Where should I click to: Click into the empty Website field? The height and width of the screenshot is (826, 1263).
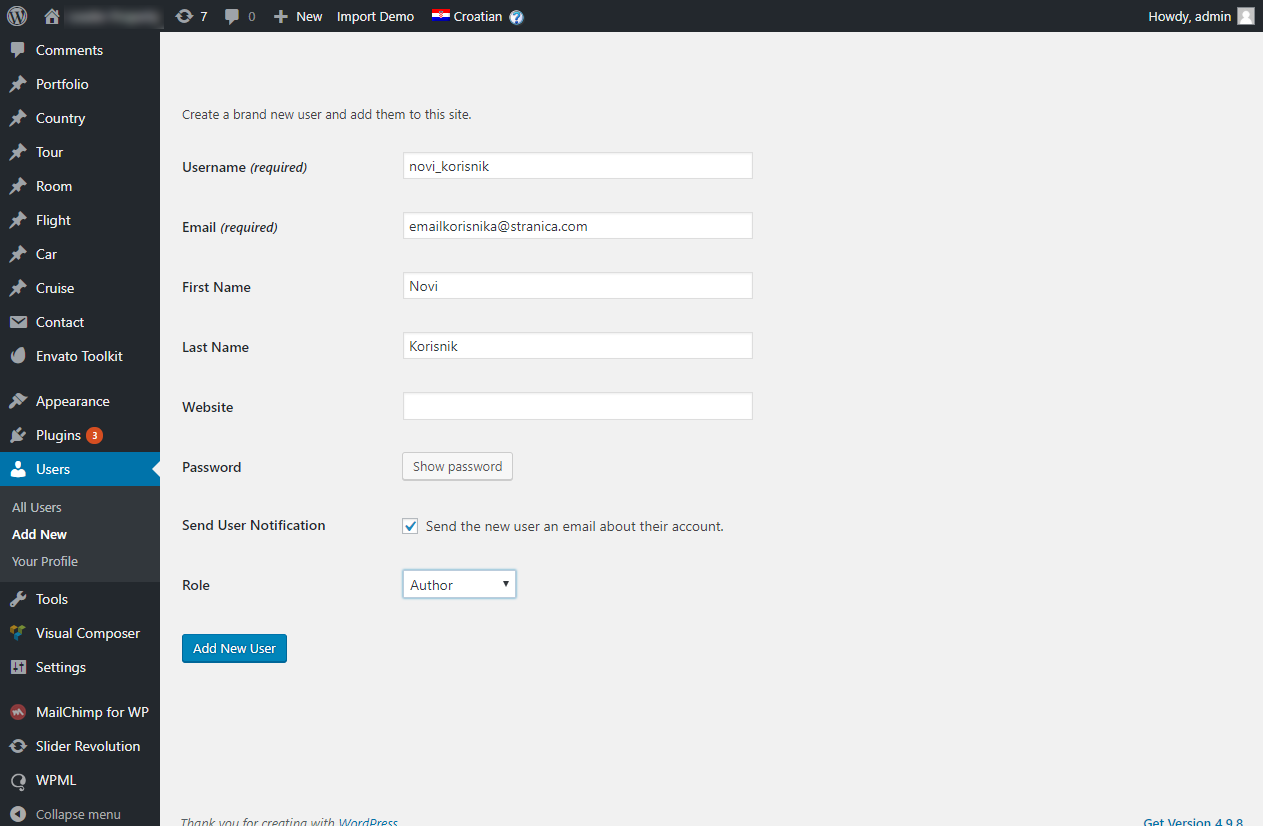577,406
